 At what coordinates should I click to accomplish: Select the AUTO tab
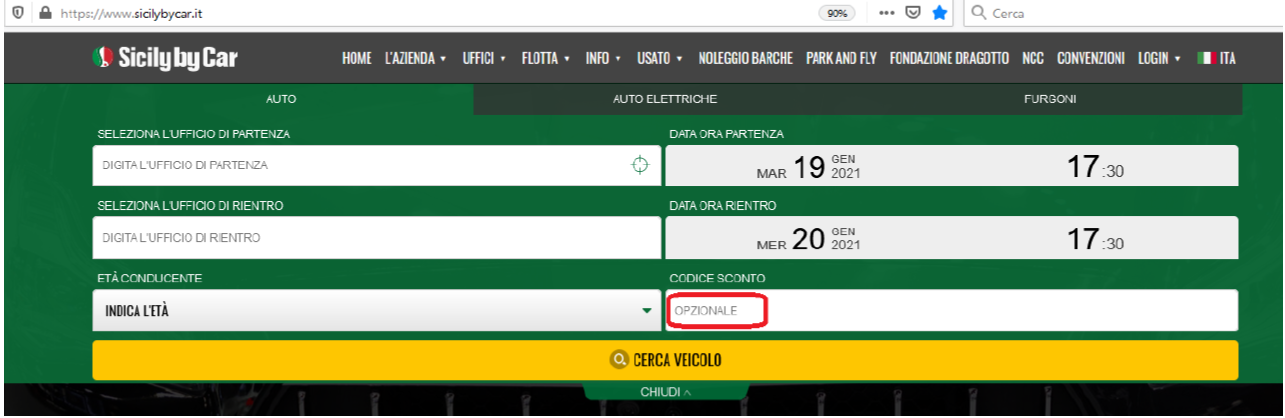281,99
